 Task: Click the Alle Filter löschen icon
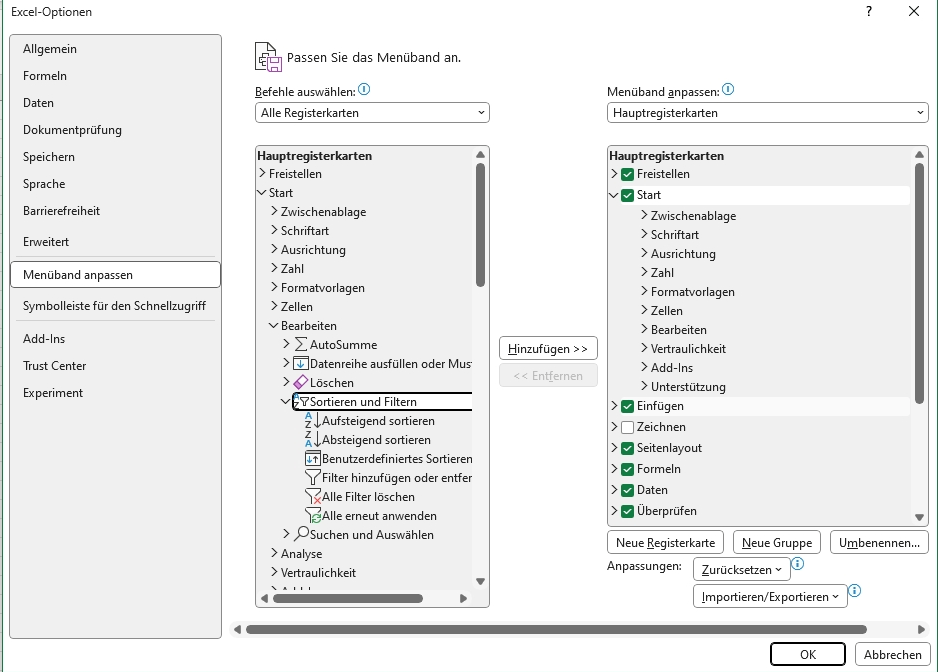click(313, 497)
